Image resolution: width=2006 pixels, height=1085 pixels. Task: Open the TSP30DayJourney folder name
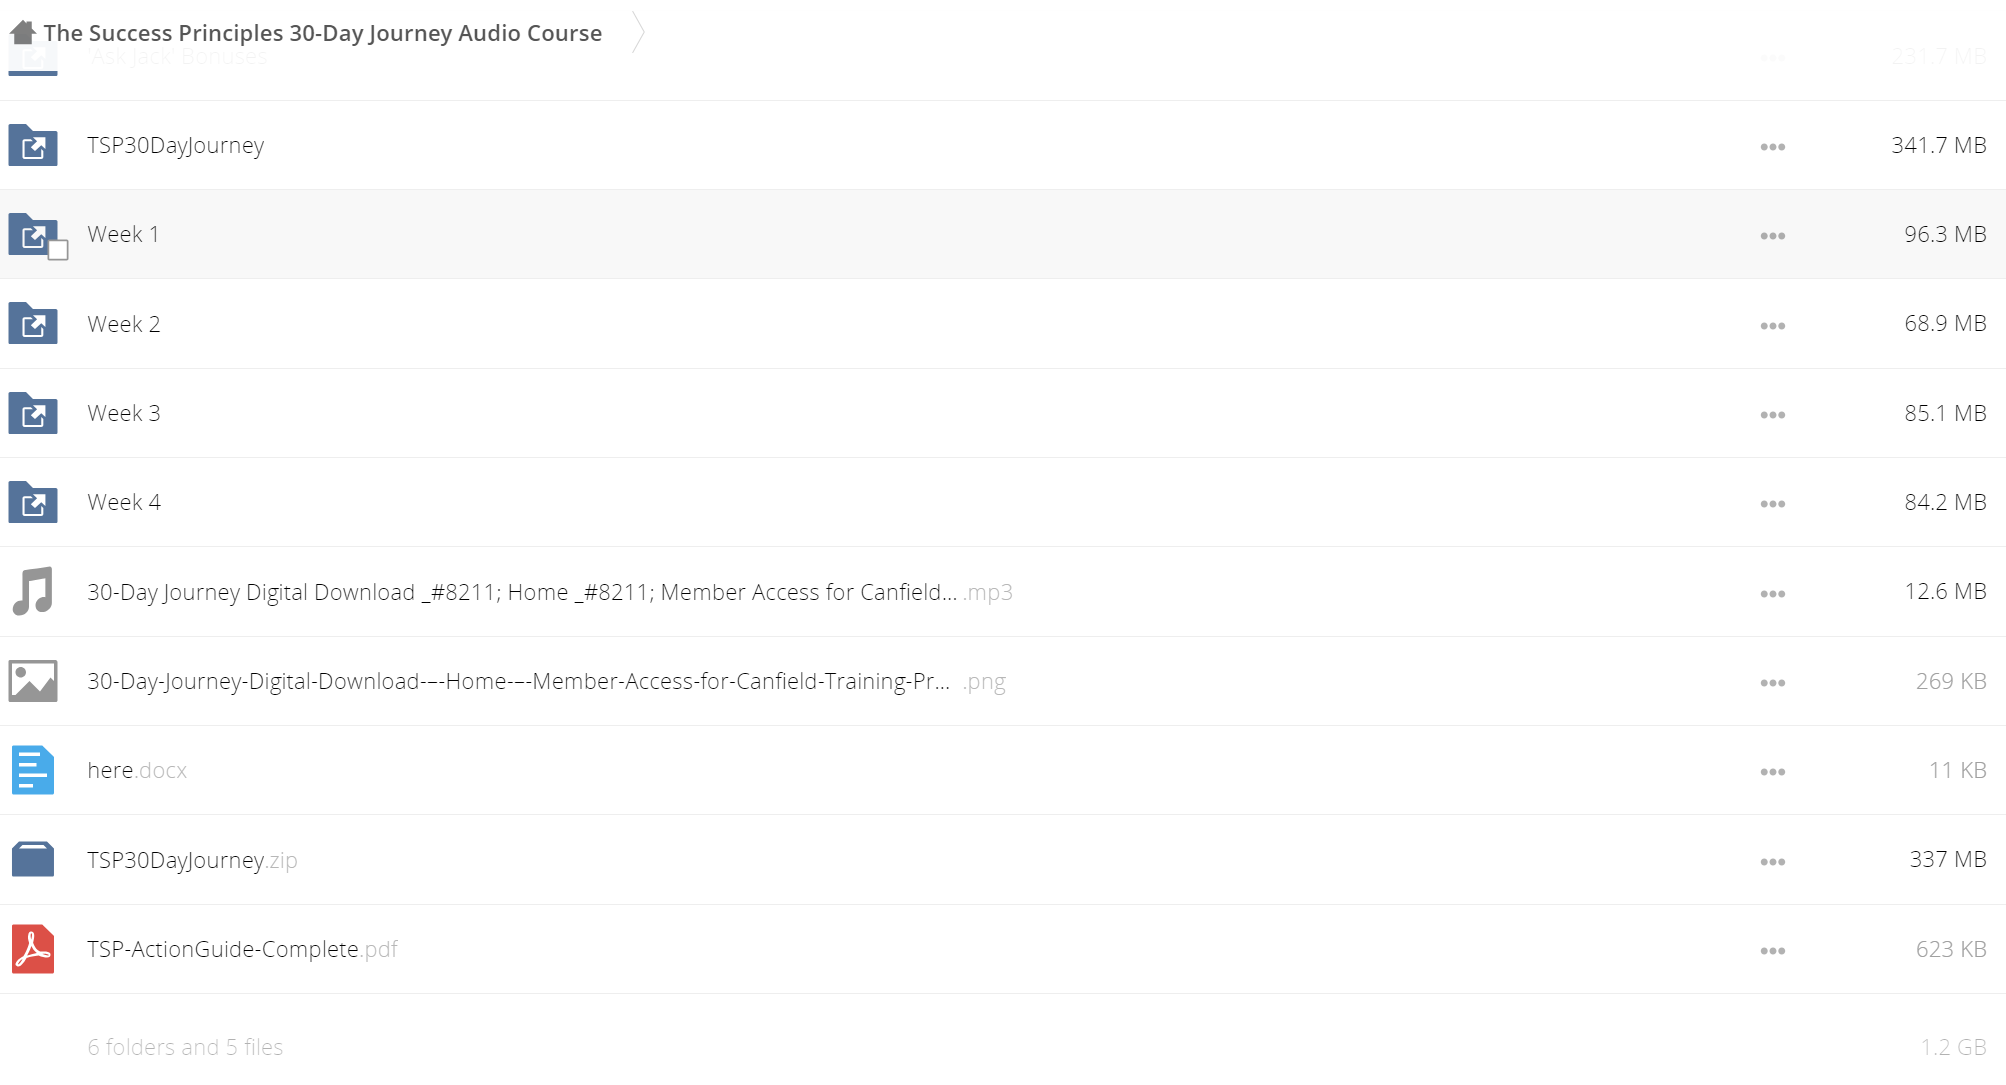176,146
